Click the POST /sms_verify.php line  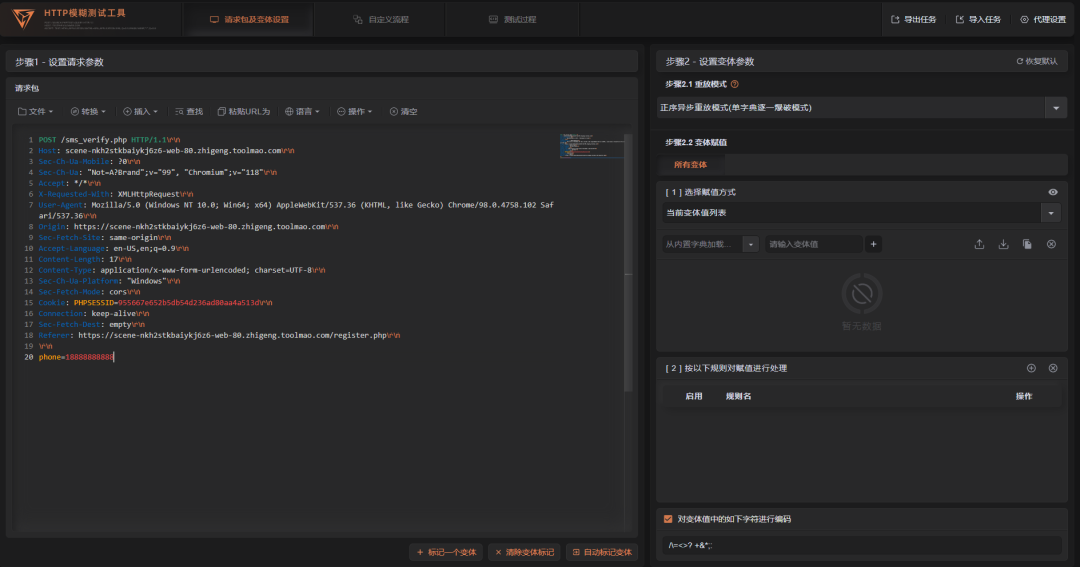[110, 140]
